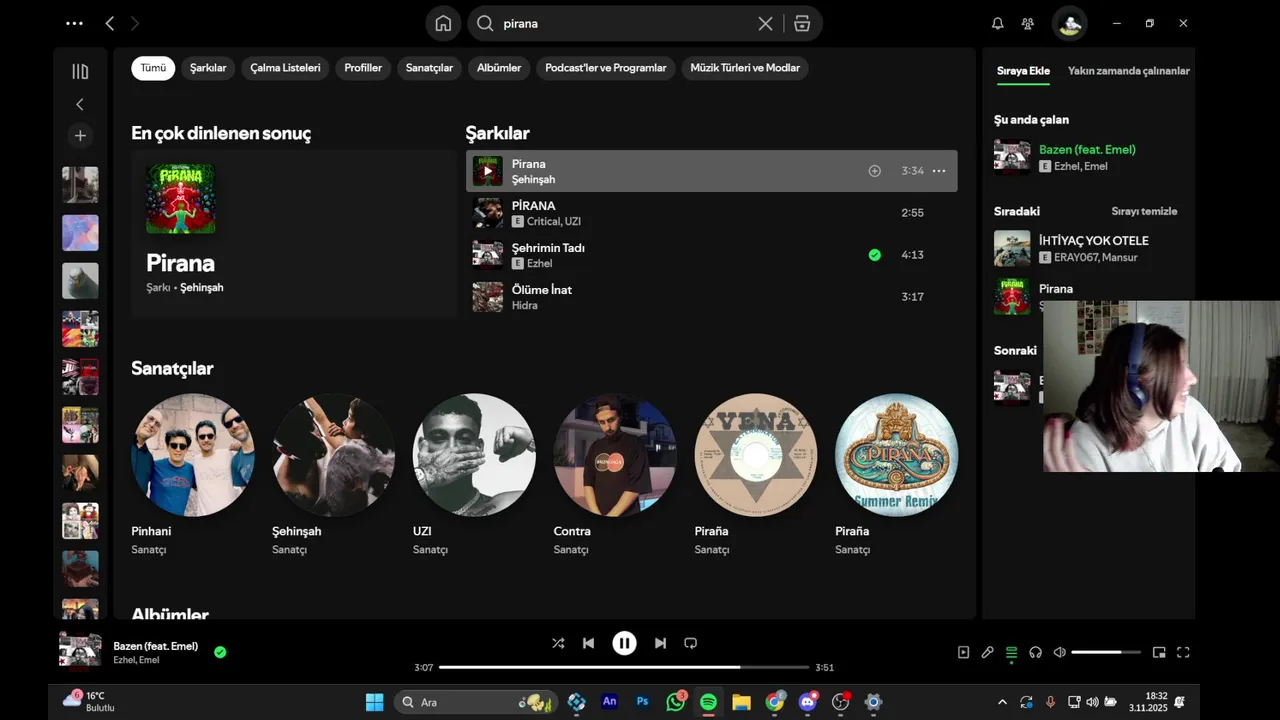1280x720 pixels.
Task: Open the UZI artist card
Action: [474, 476]
